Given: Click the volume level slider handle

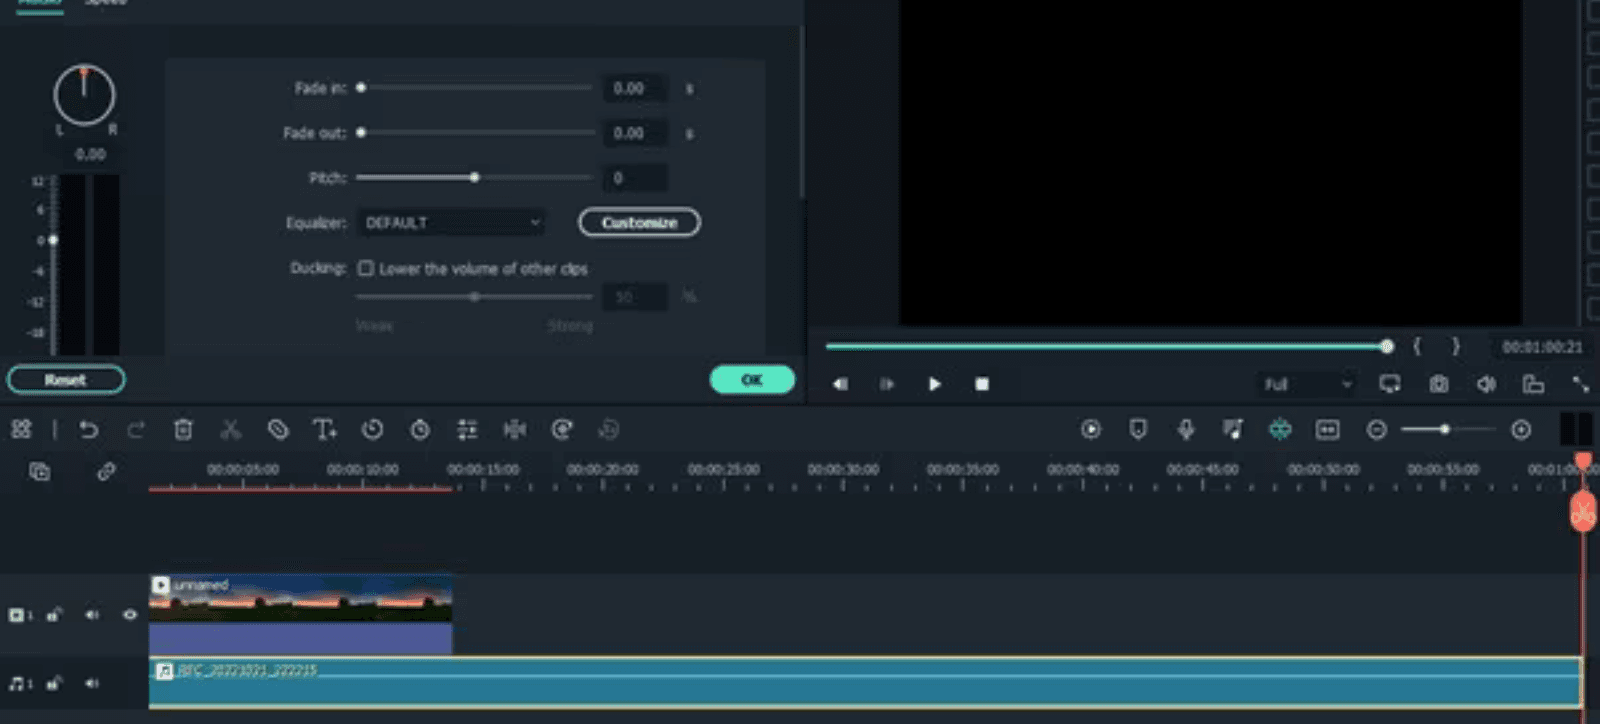Looking at the screenshot, I should (53, 240).
